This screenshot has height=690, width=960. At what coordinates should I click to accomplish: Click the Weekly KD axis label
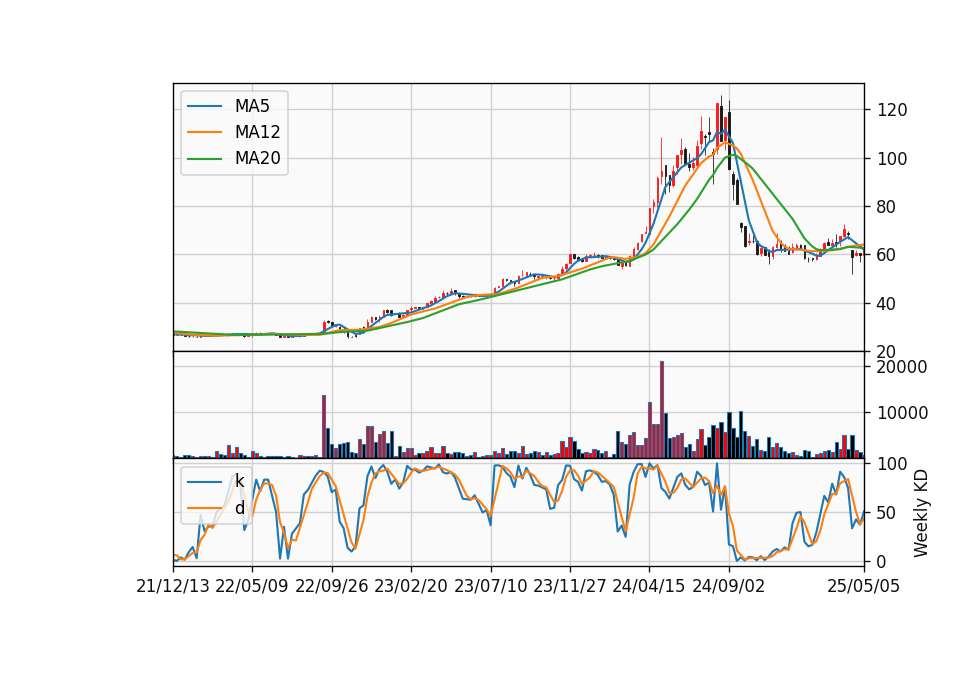[x=921, y=514]
